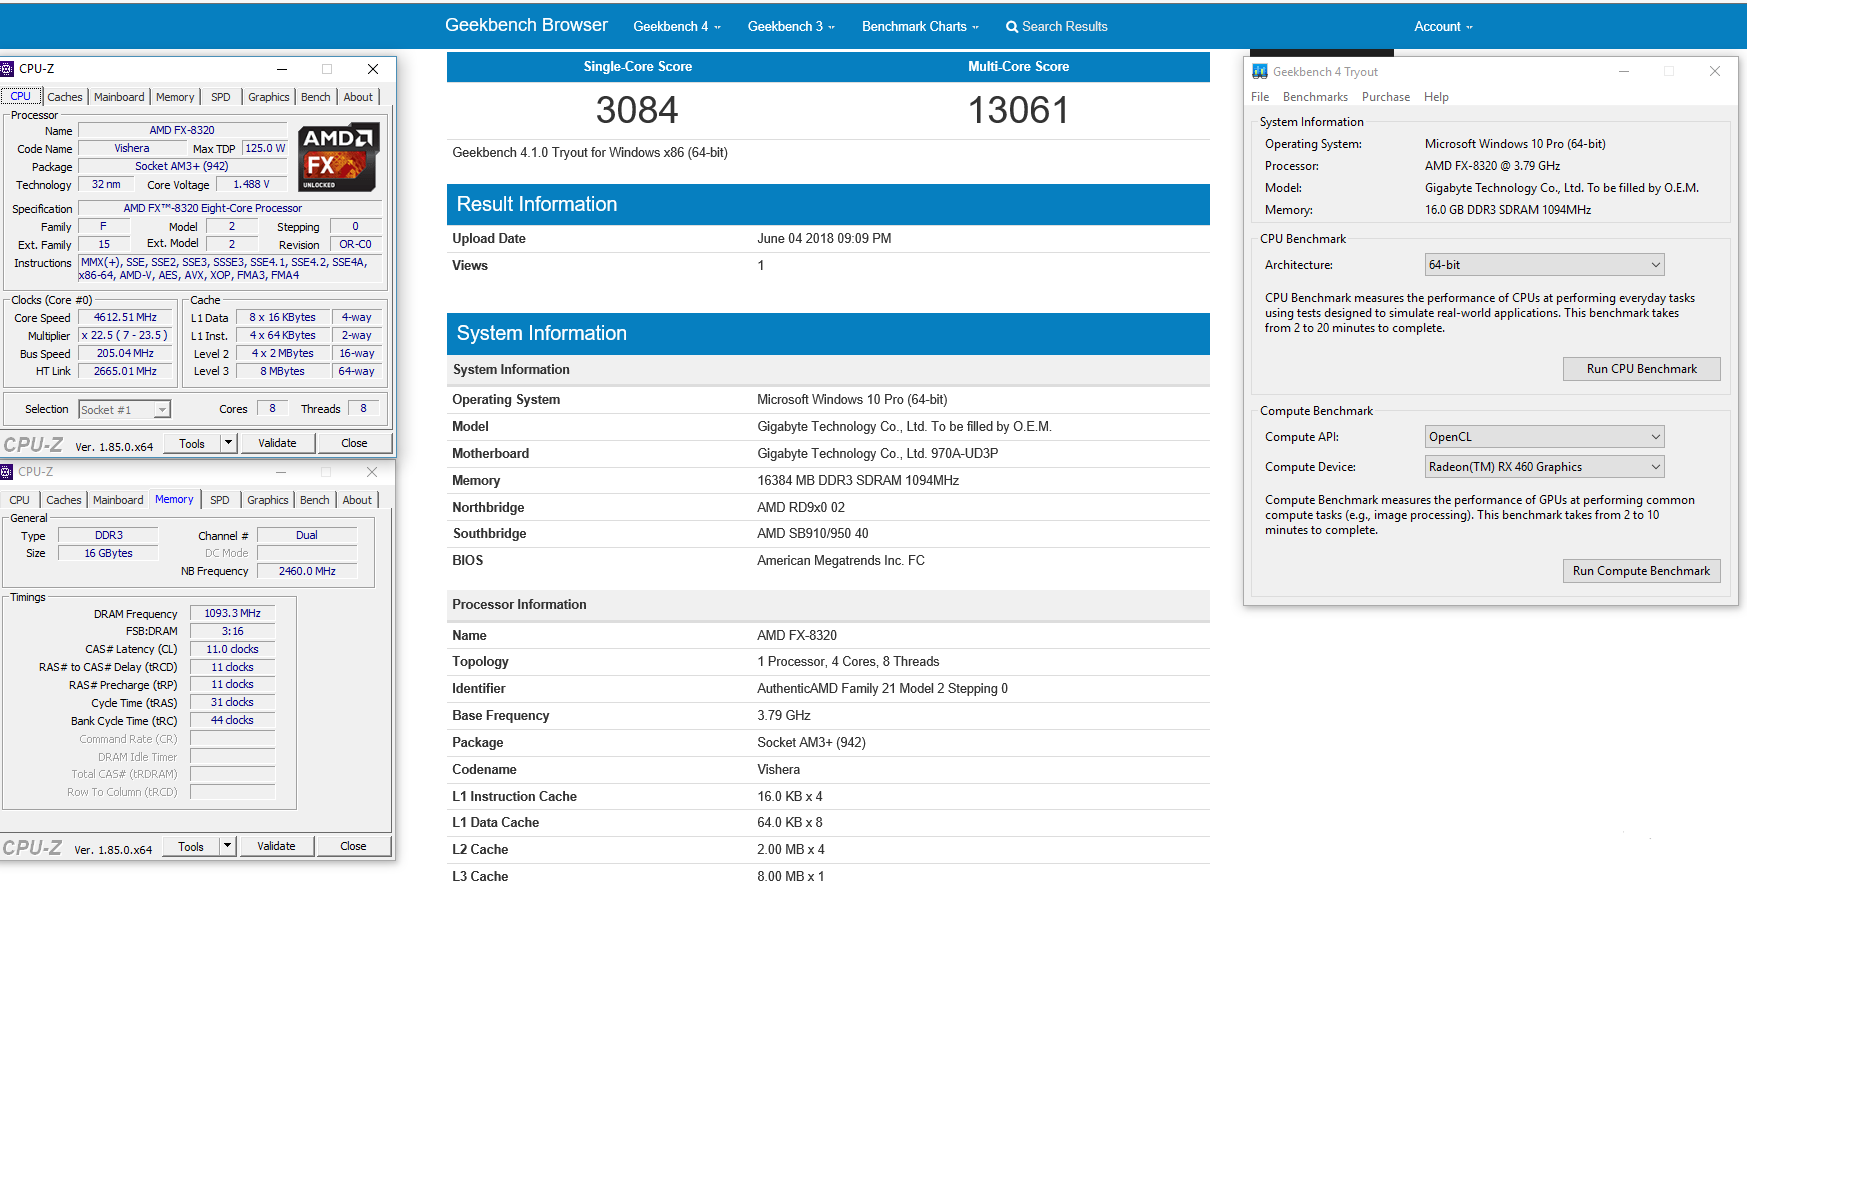Switch to Mainboard tab in top CPU-Z window
The width and height of the screenshot is (1869, 1201).
[x=119, y=97]
